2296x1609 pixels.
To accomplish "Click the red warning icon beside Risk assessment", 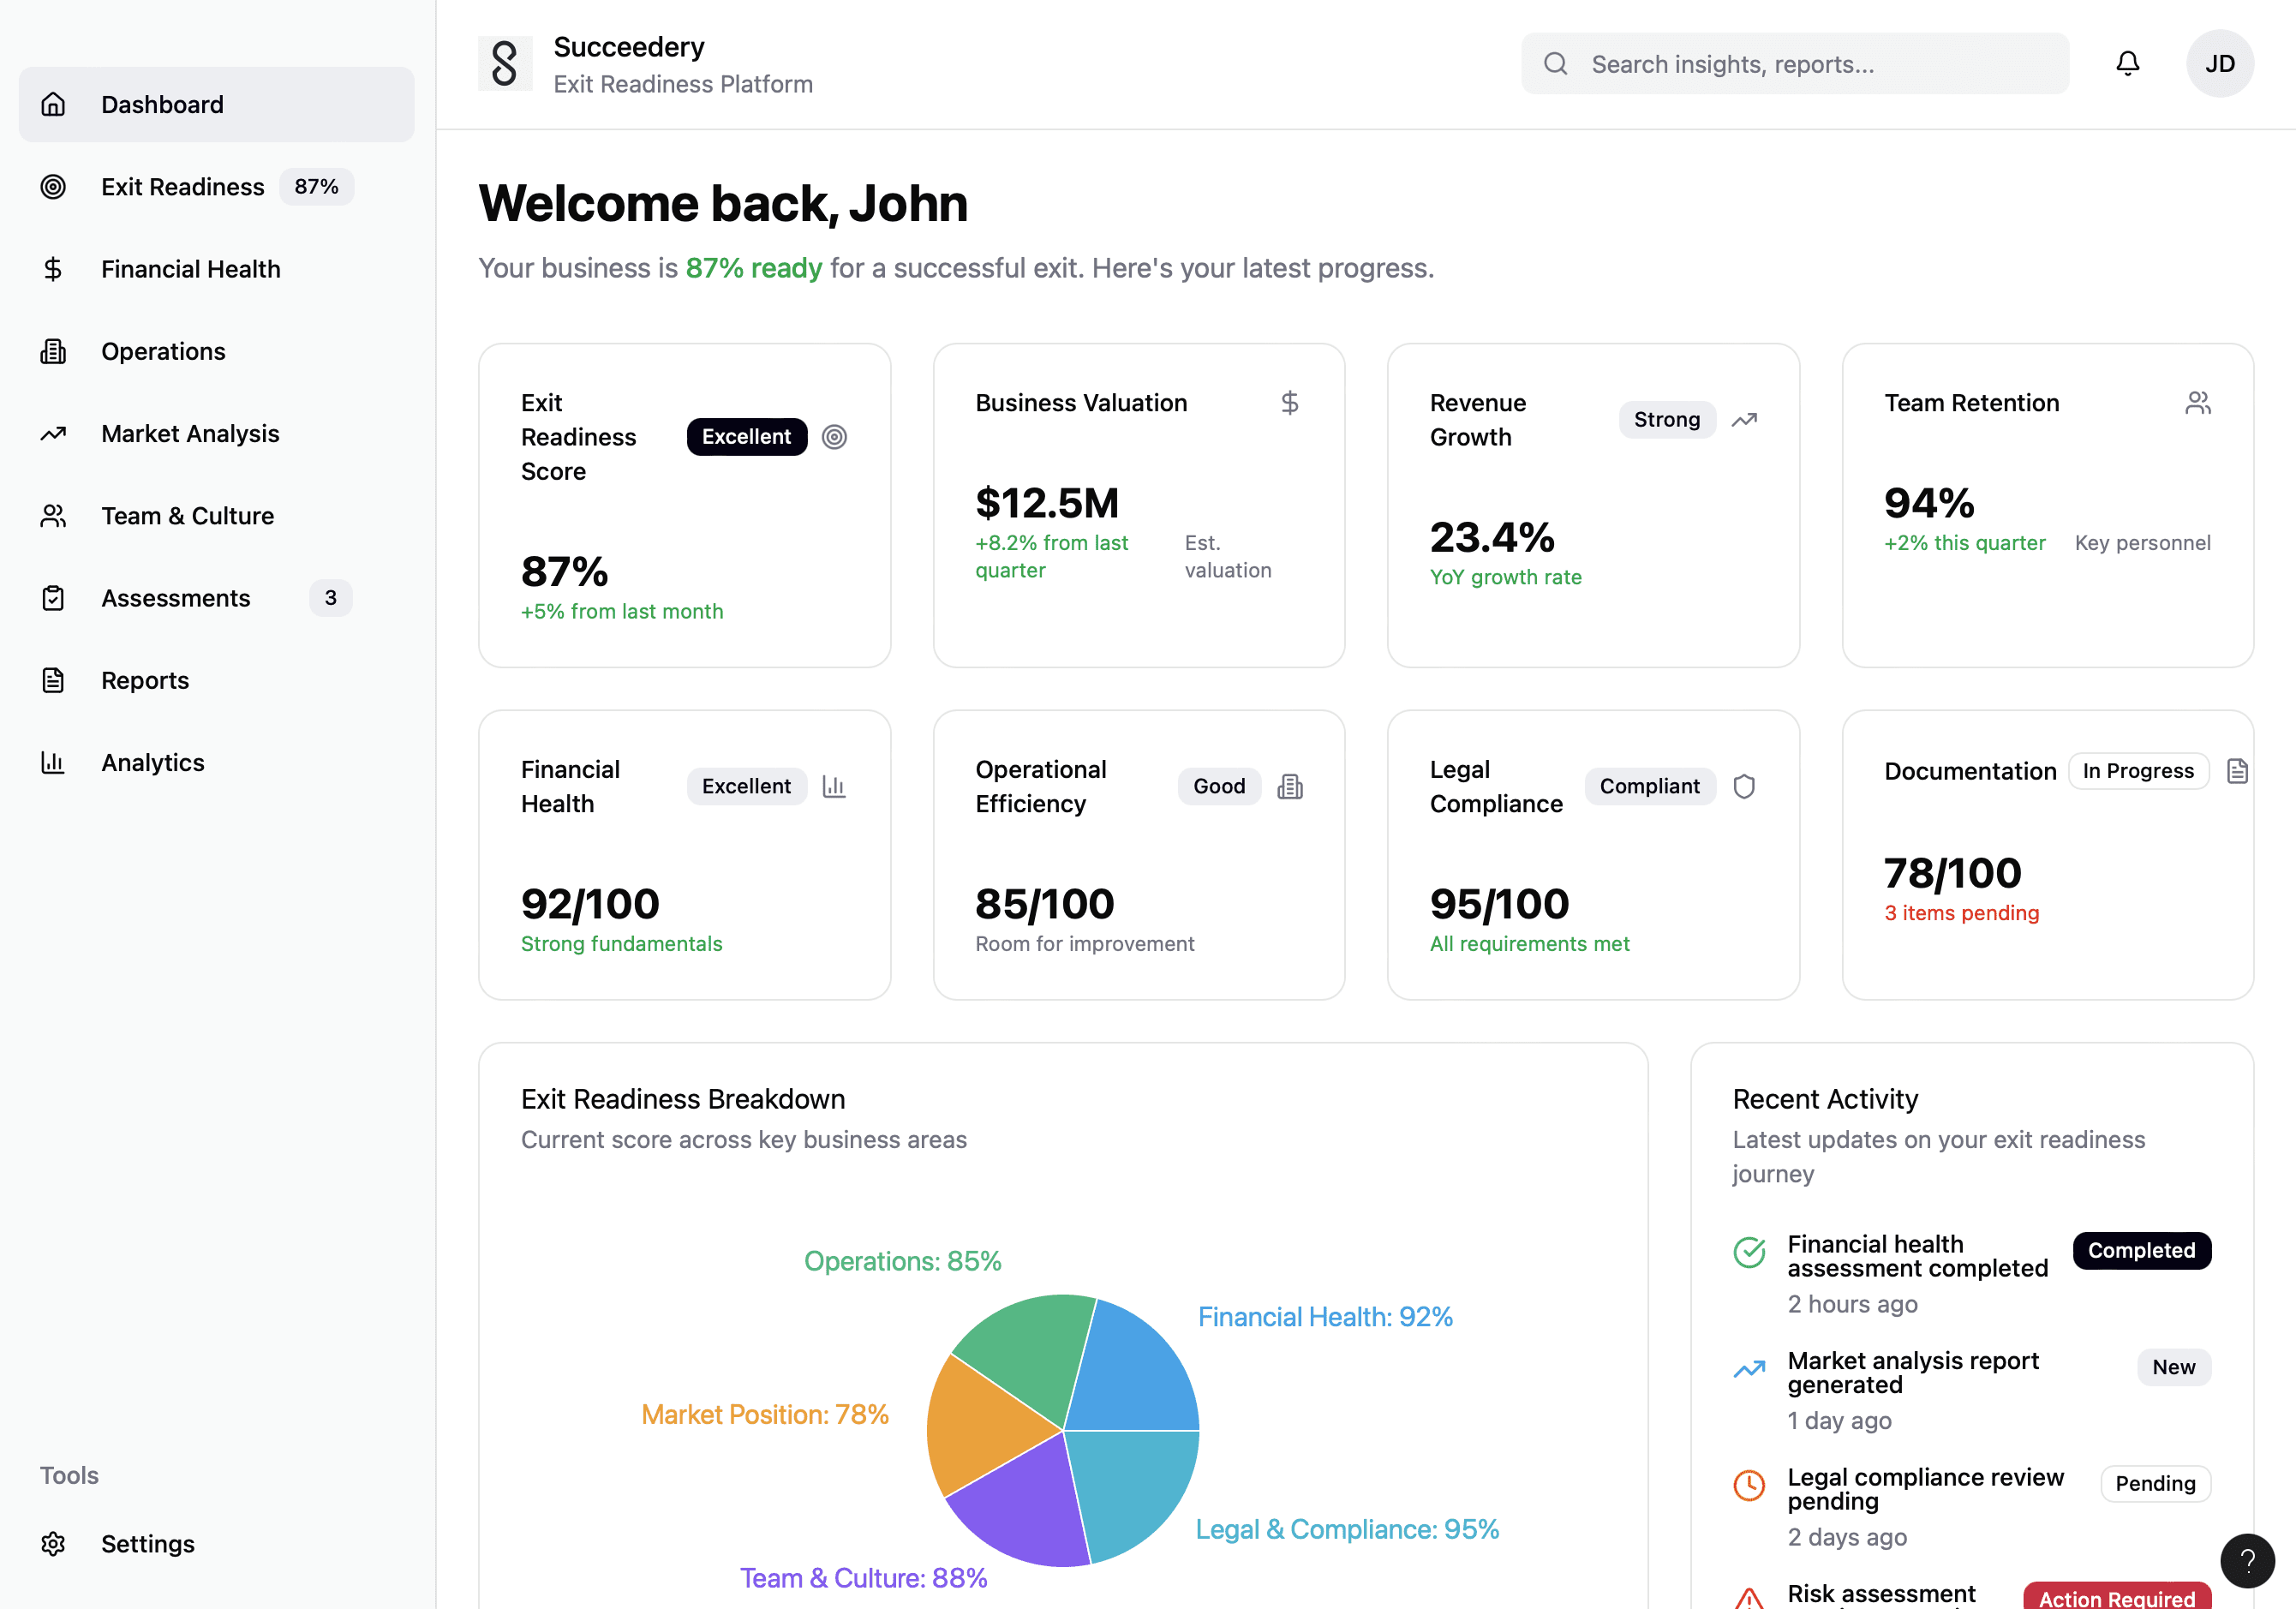I will click(1749, 1598).
